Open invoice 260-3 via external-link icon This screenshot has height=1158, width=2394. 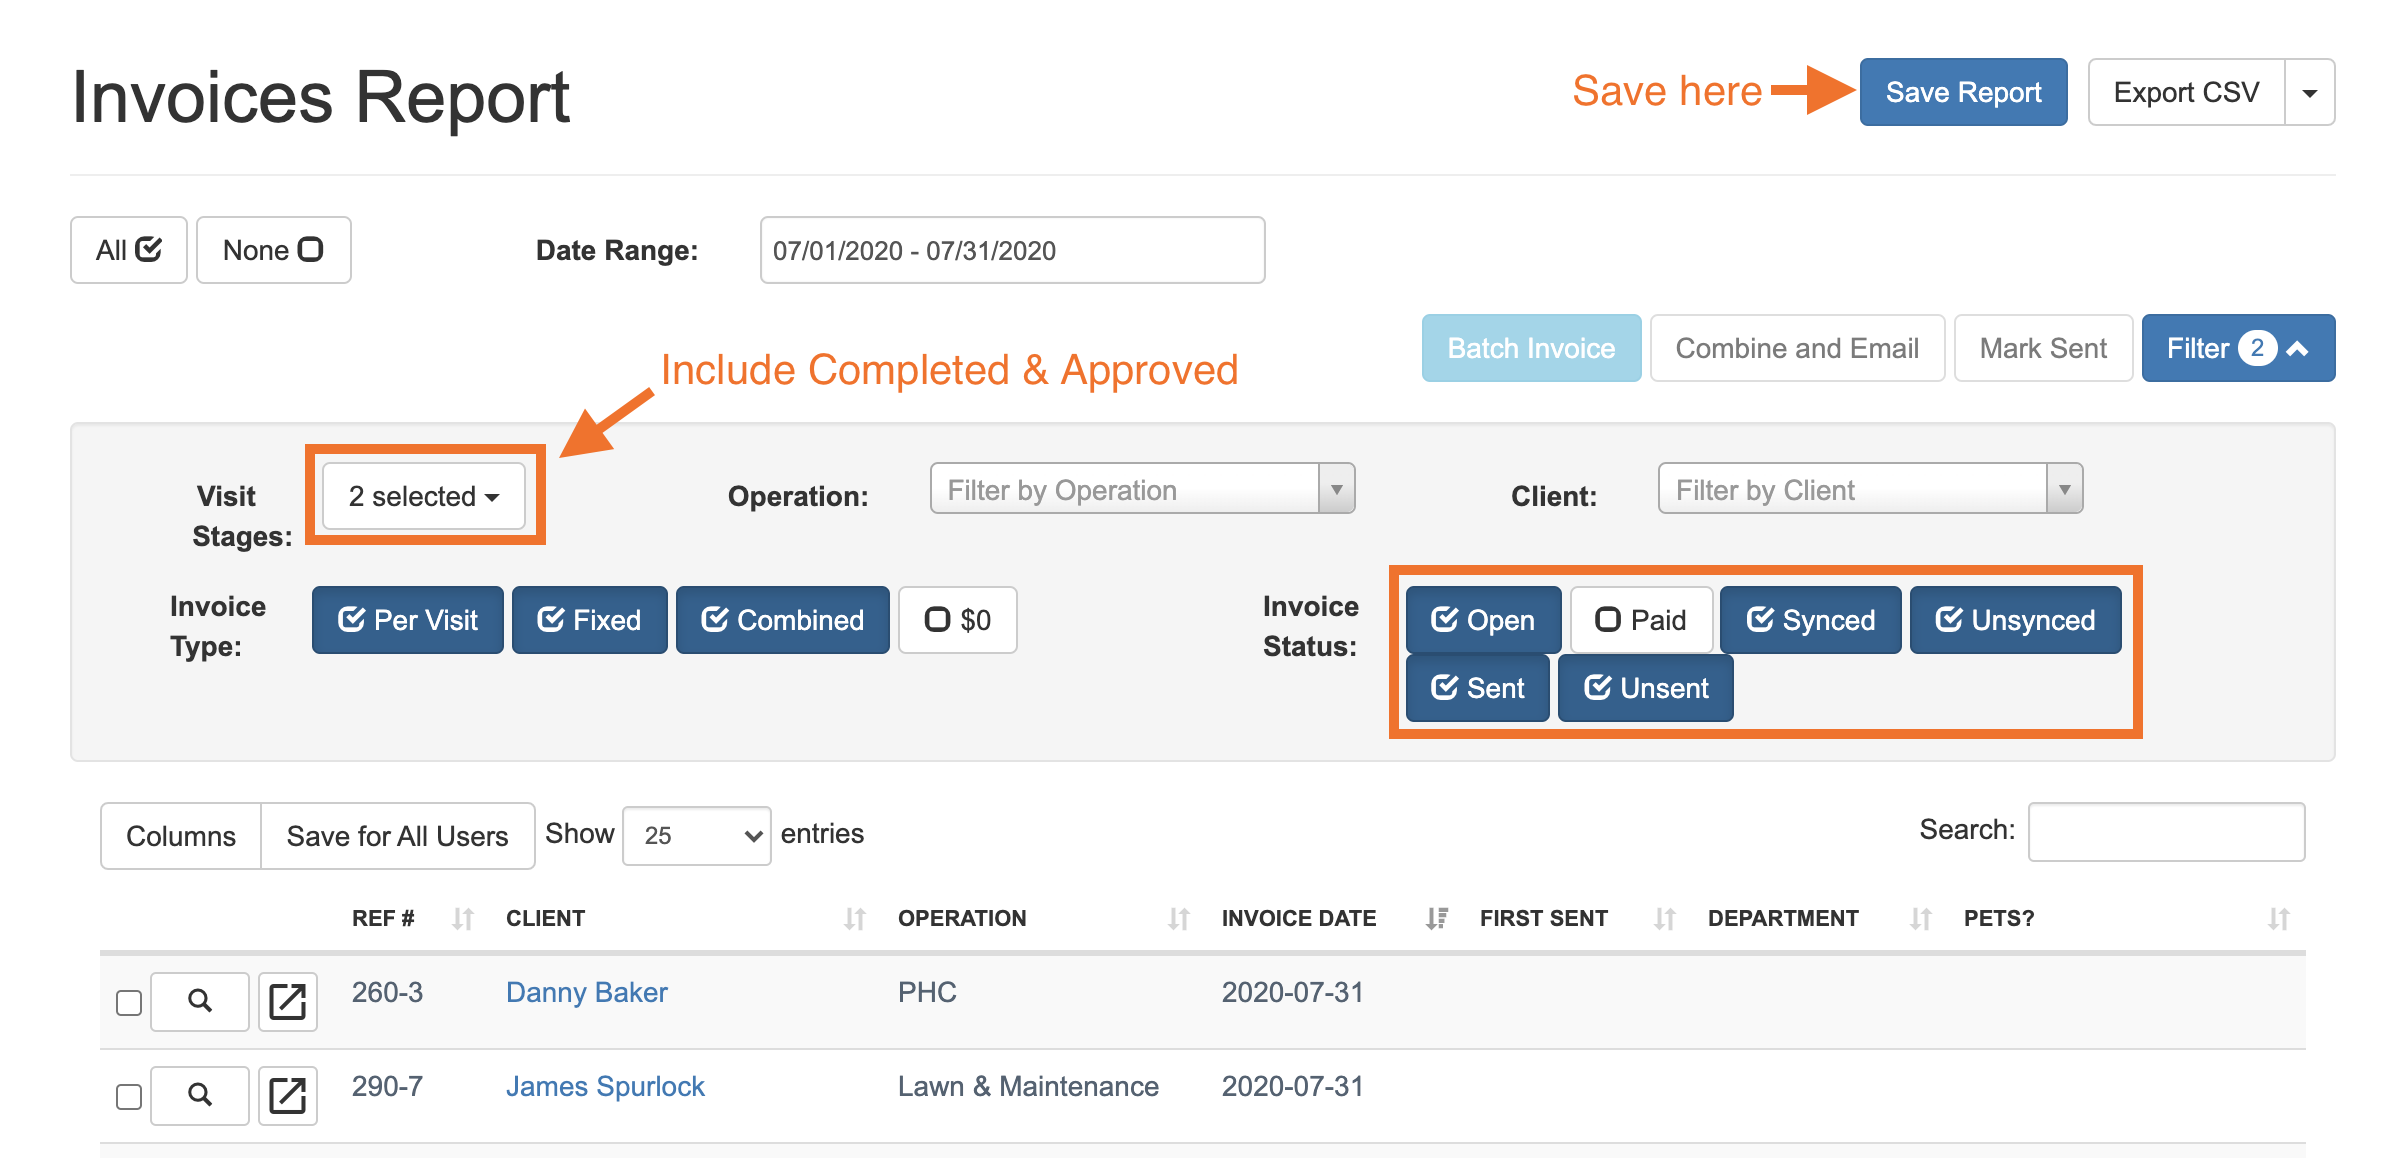point(287,1001)
